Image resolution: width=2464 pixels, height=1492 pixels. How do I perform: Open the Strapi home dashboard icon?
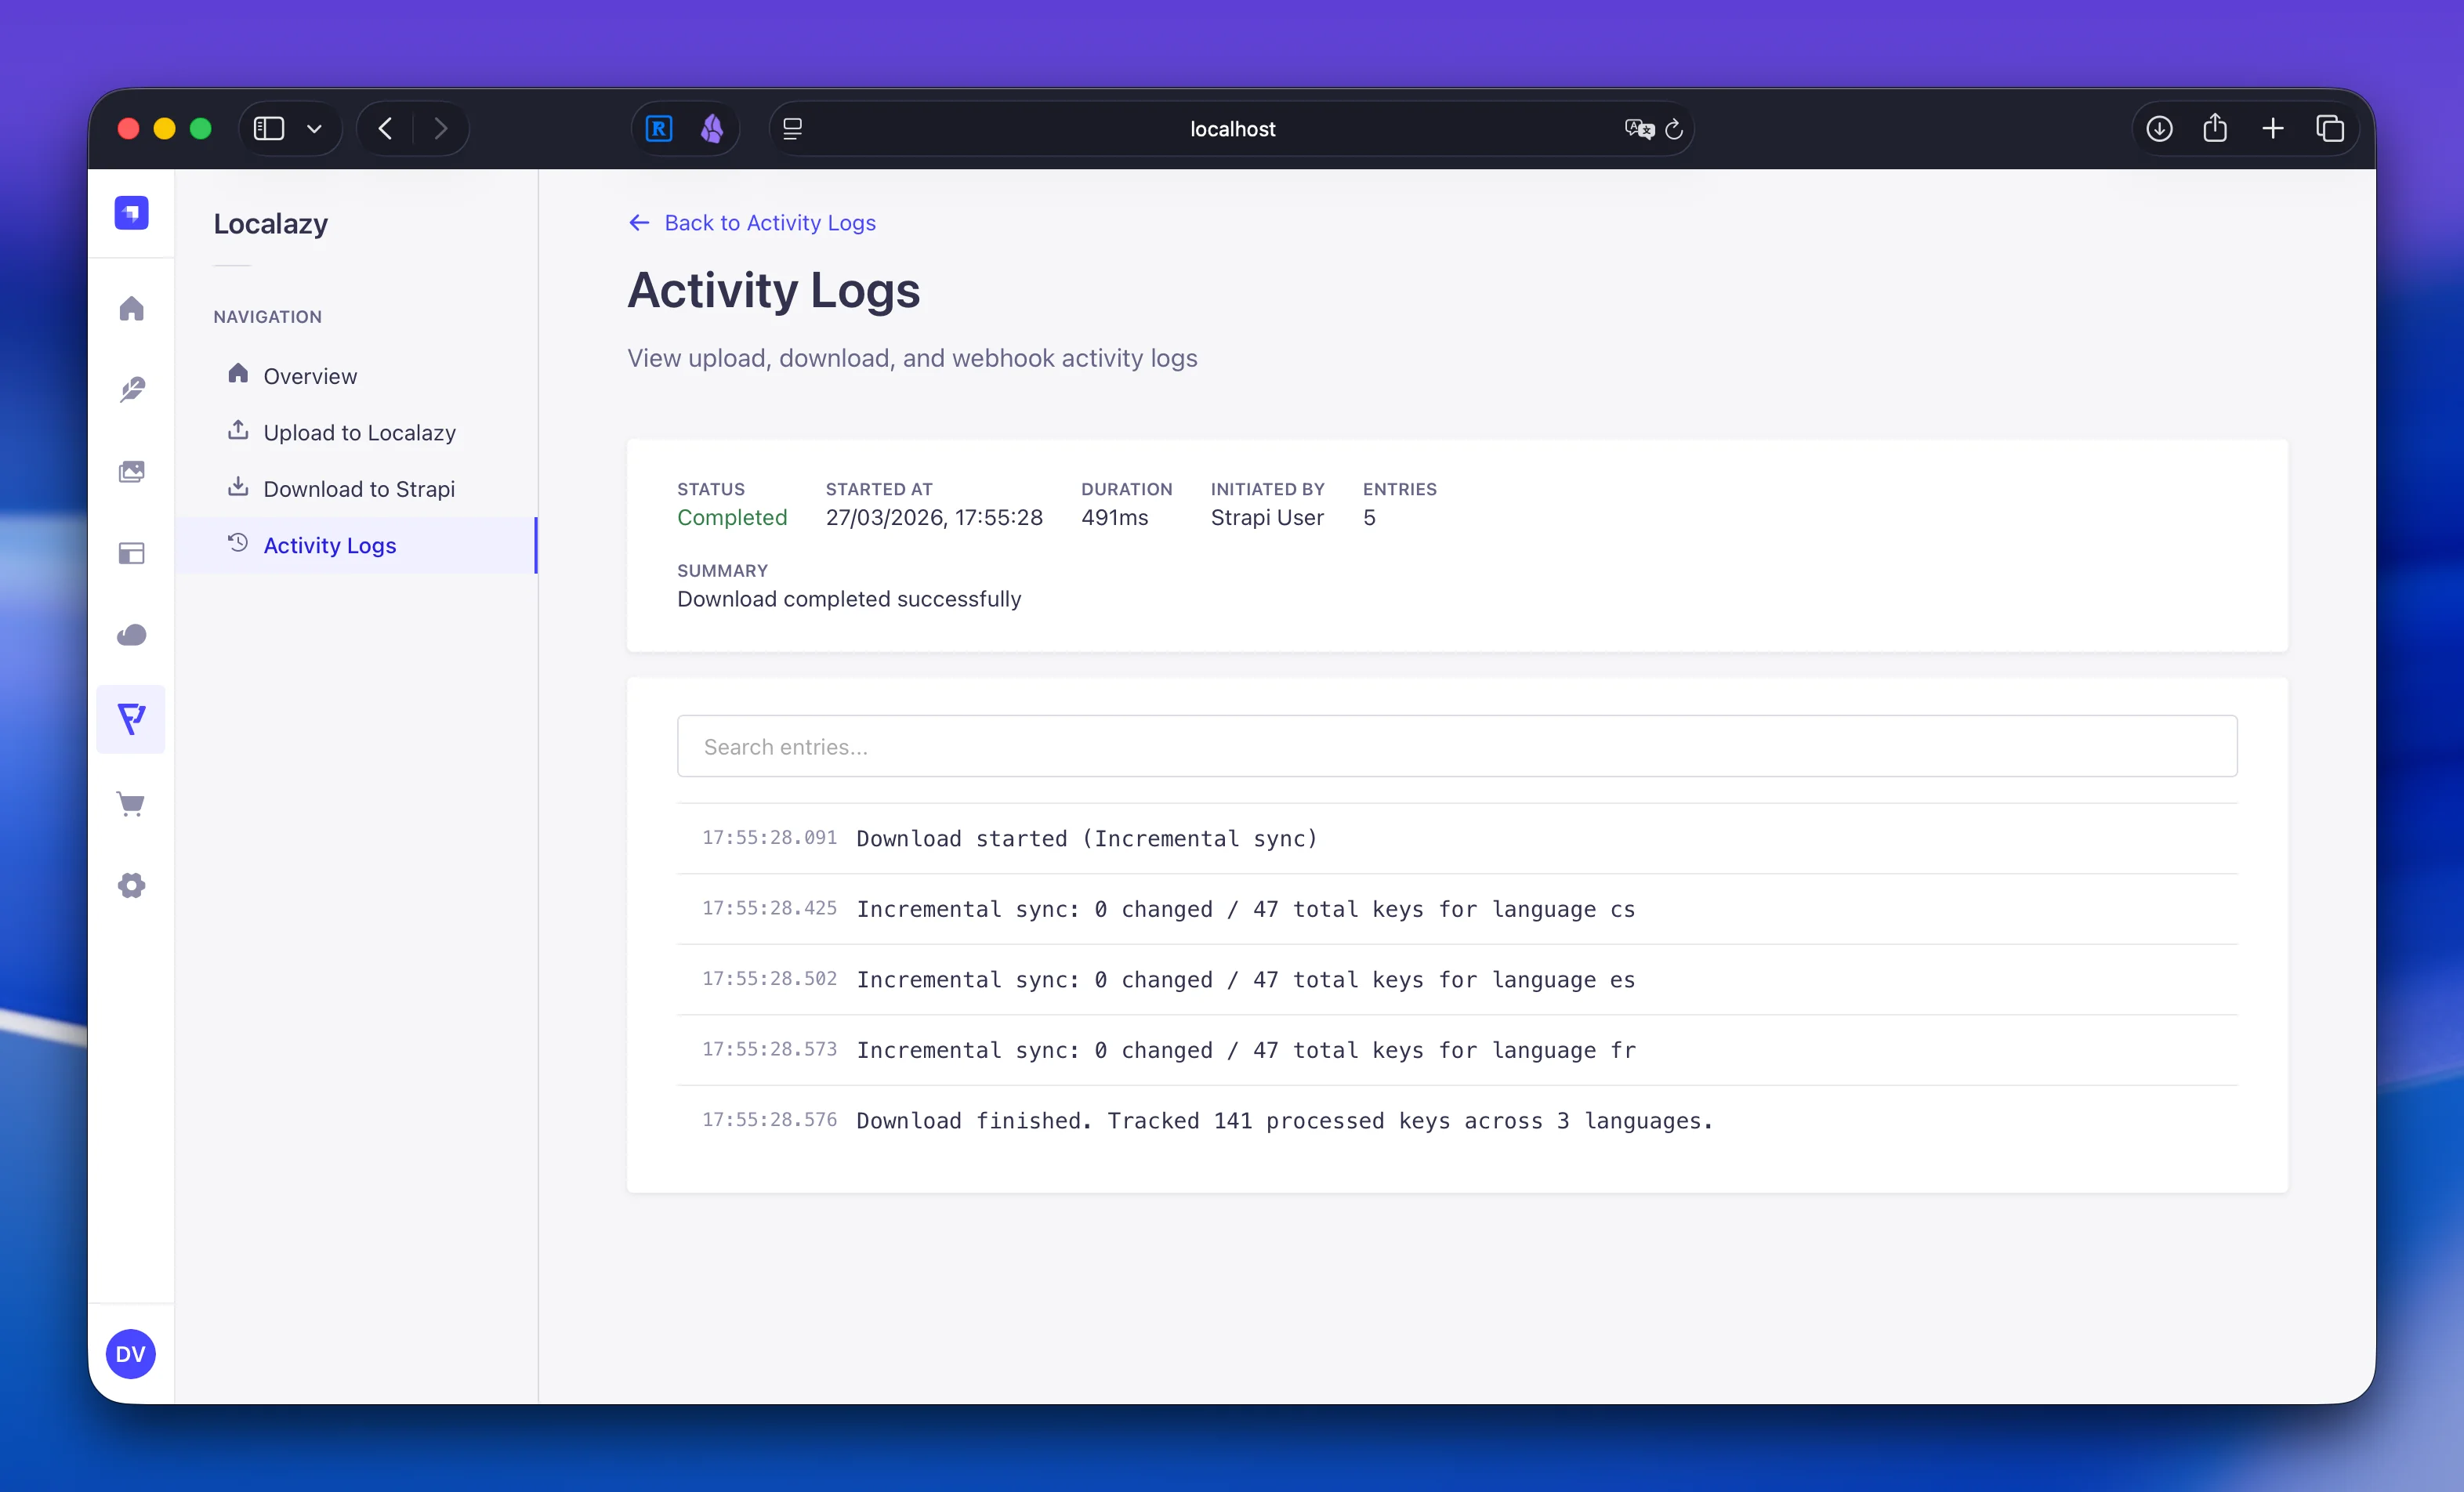pos(131,308)
